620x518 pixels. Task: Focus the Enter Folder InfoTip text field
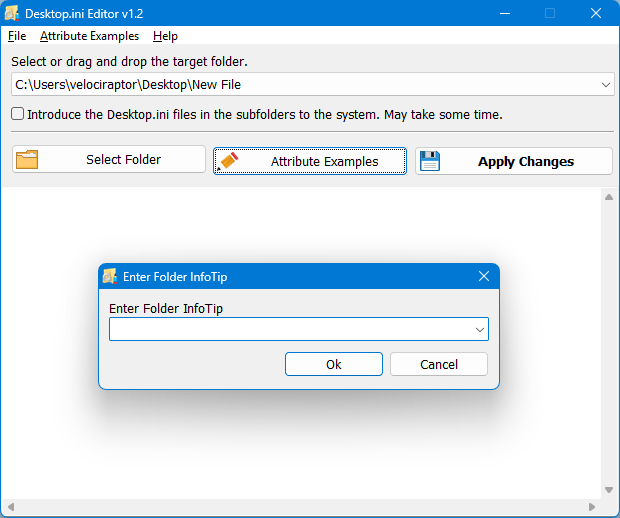[290, 329]
